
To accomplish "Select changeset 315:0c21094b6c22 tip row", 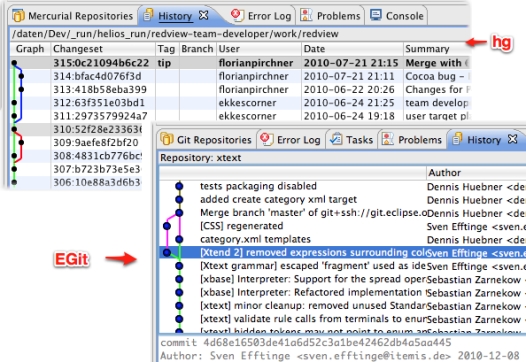I will click(240, 63).
